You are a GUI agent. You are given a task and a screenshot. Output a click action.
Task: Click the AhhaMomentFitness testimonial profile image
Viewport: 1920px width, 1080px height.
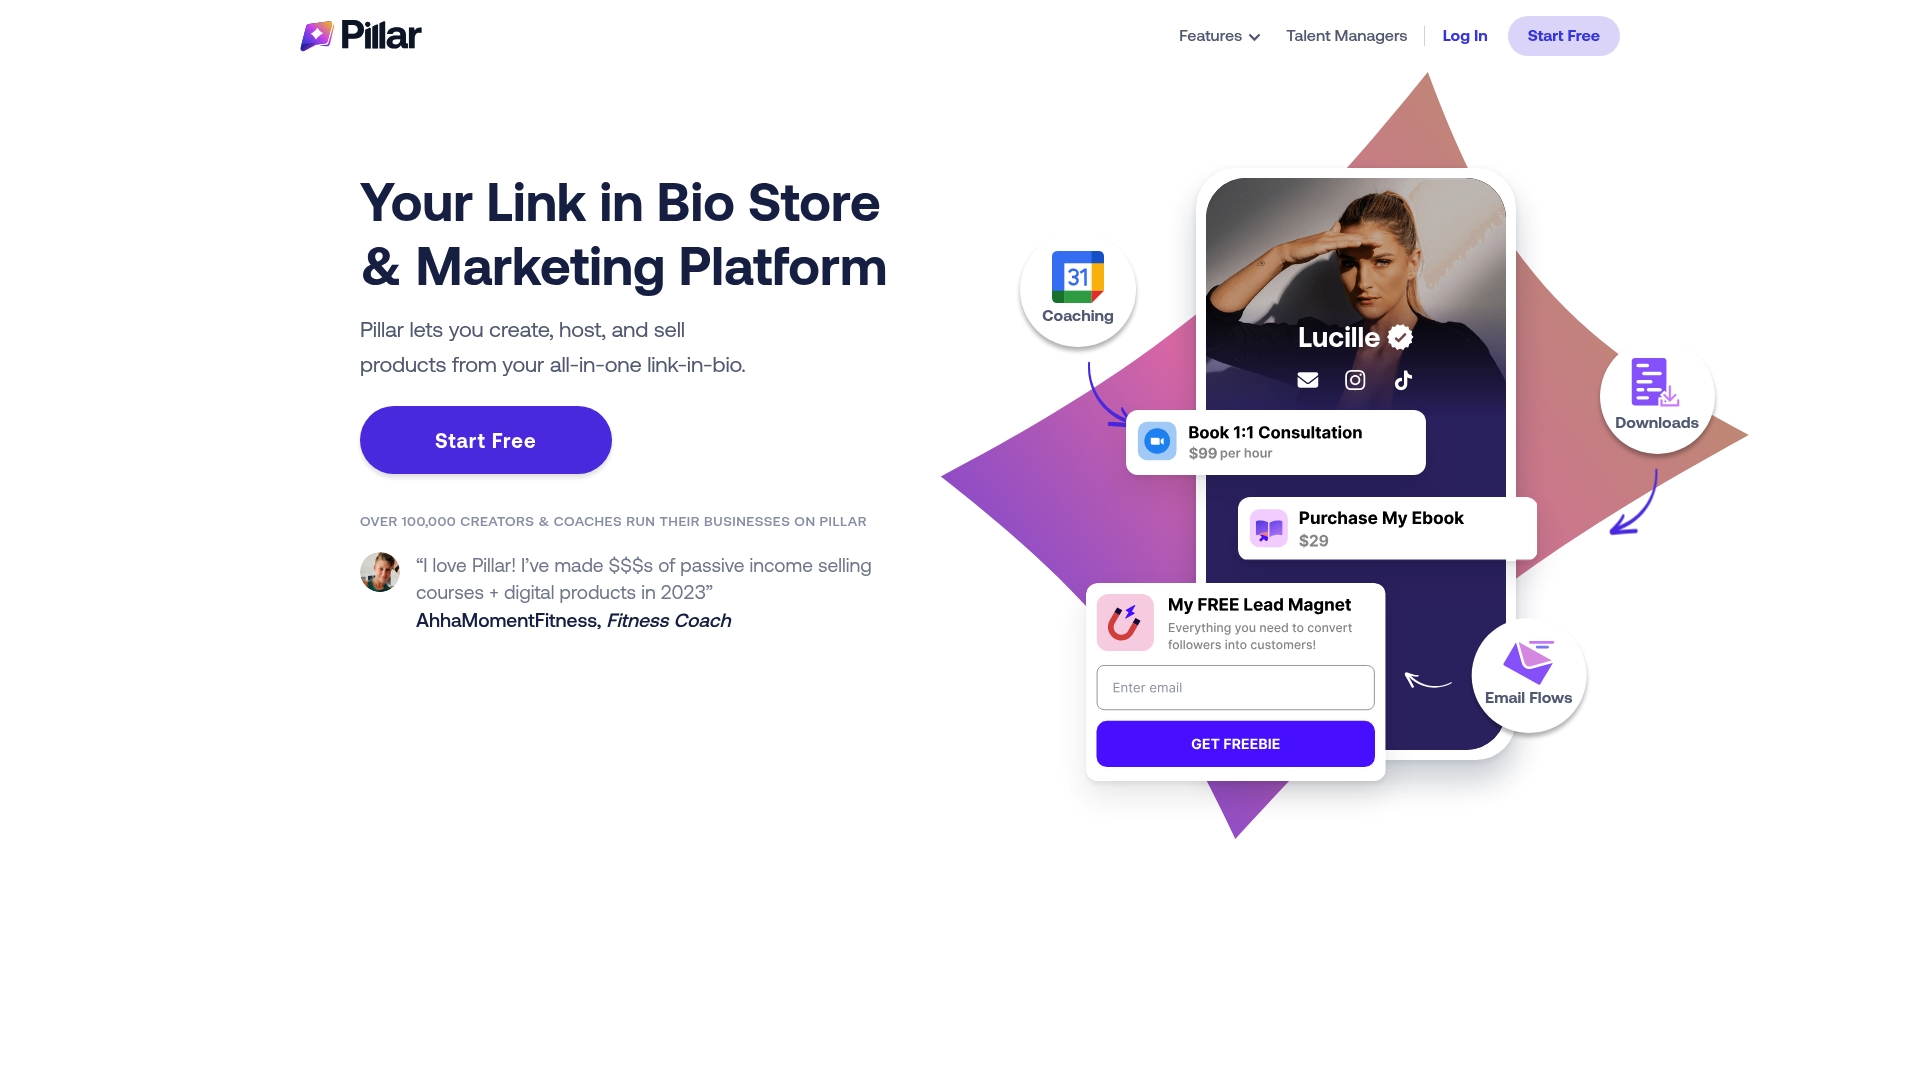[380, 570]
